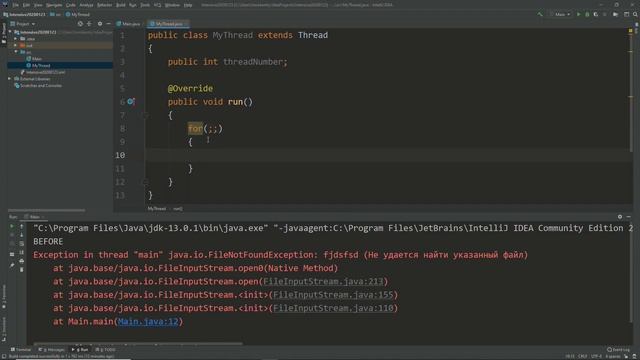Open the Edit menu
Viewport: 640px width, 360px height.
[x=26, y=5]
